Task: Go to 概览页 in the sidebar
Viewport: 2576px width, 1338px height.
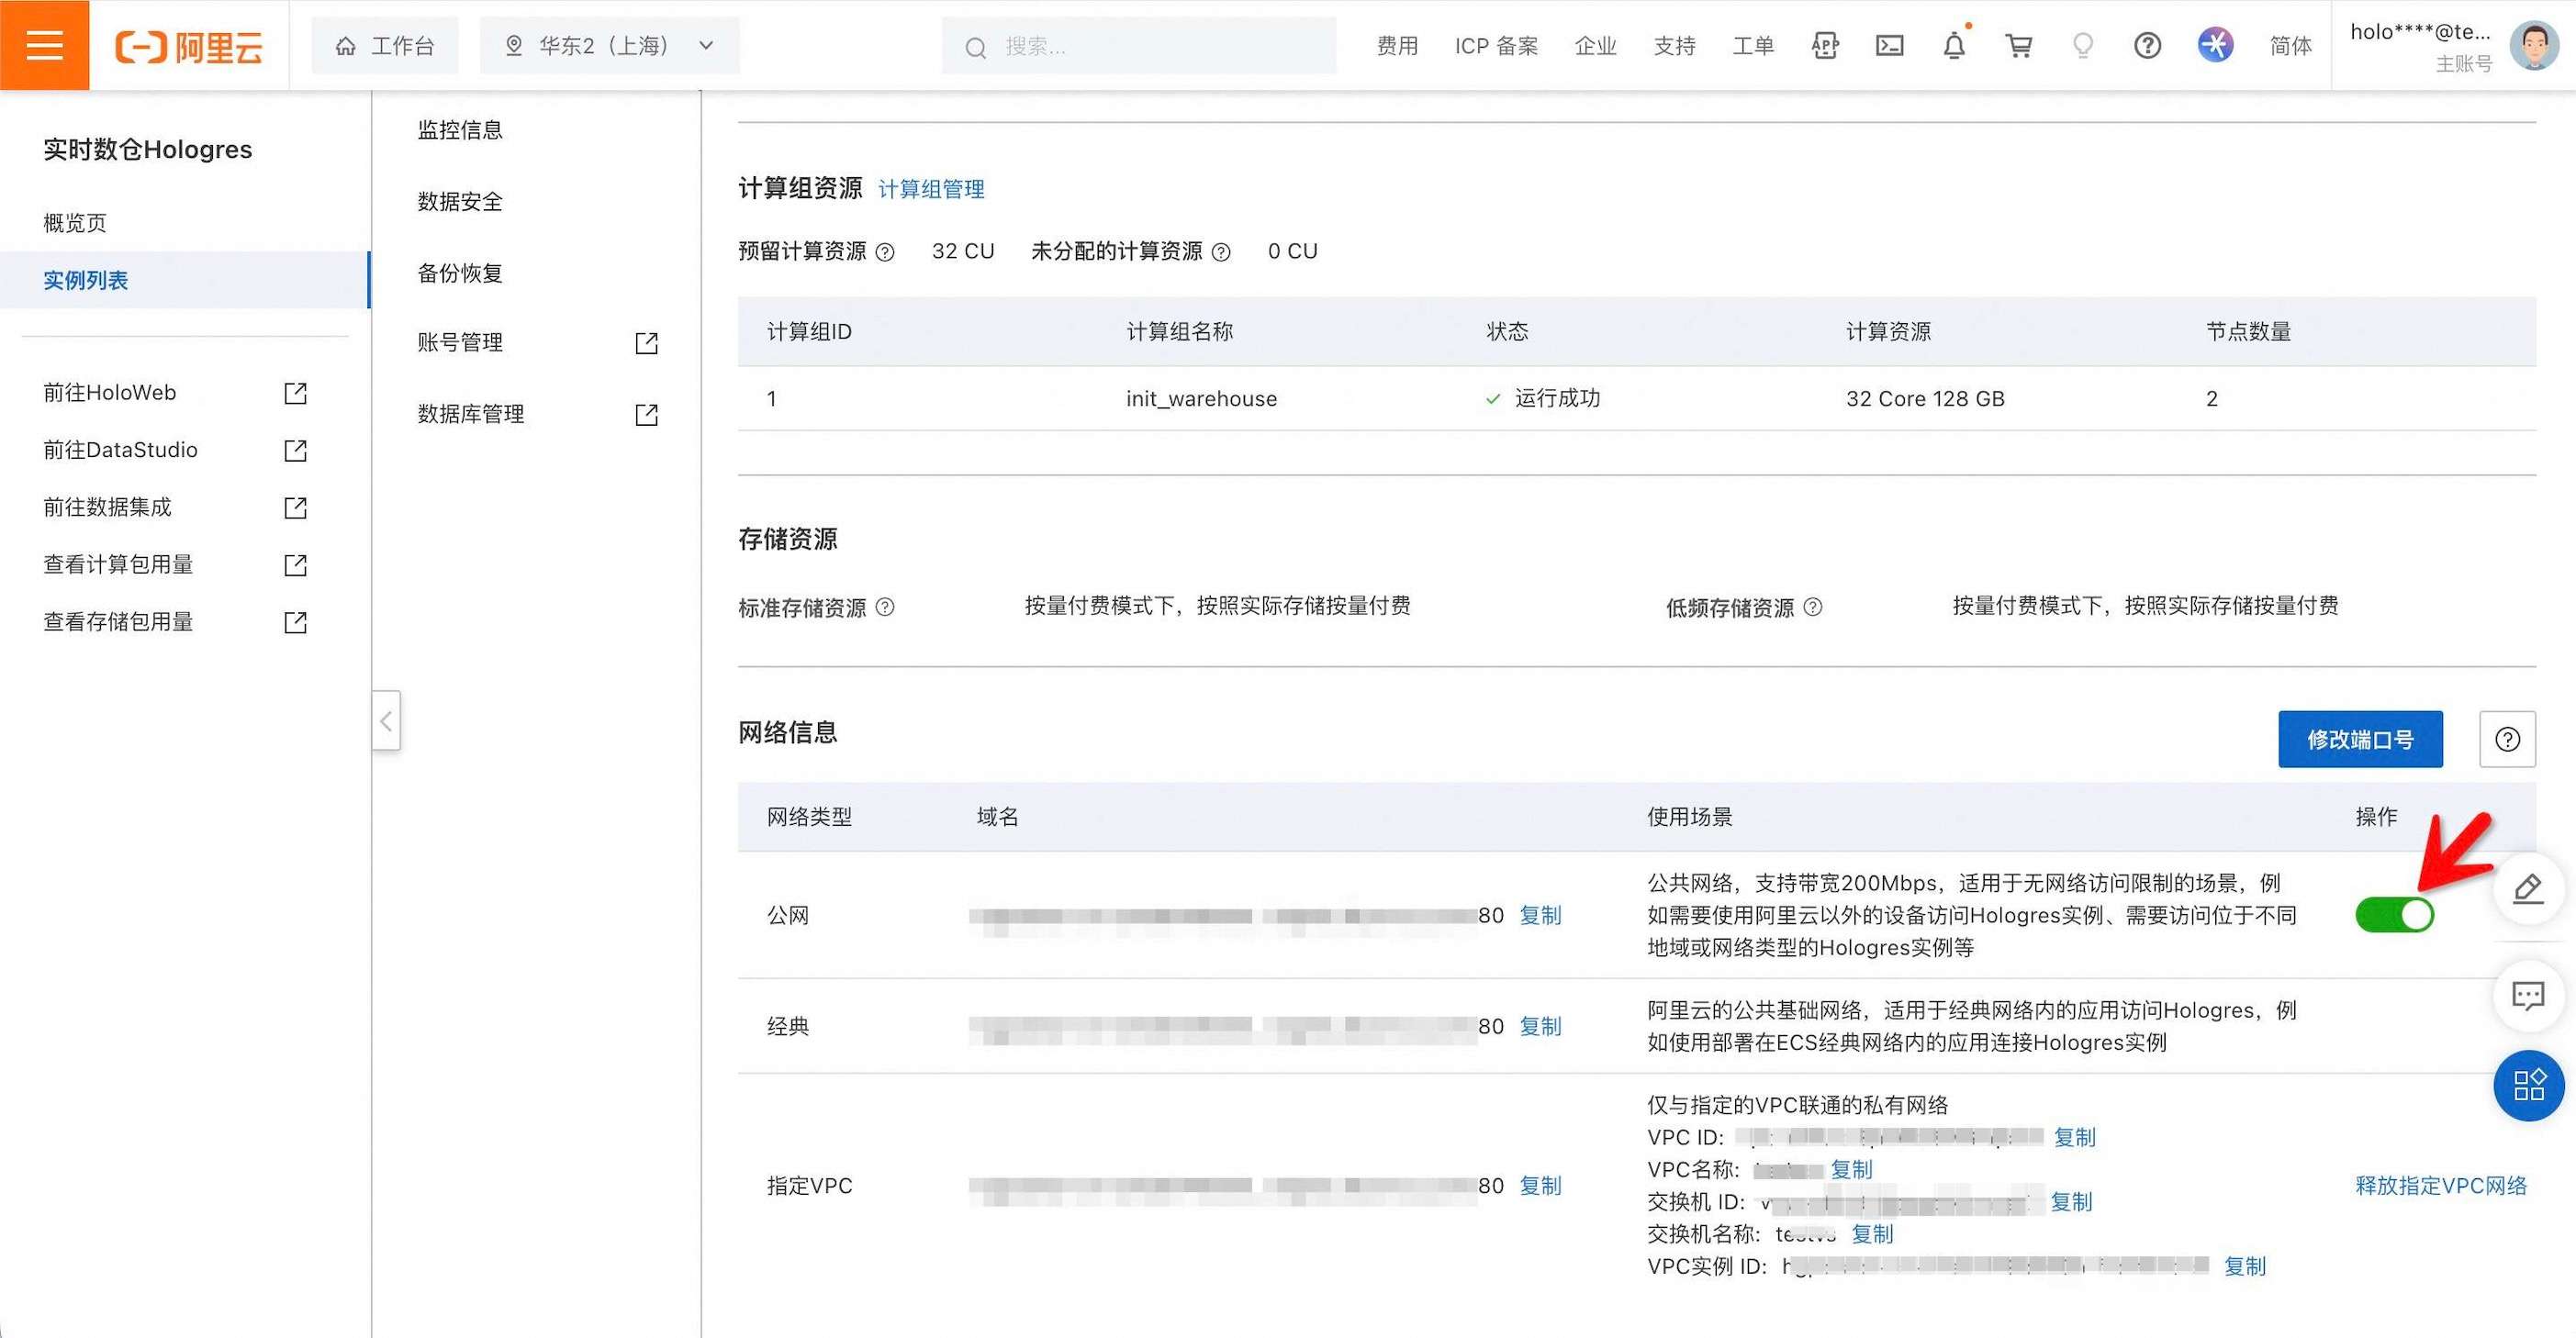Action: click(75, 222)
